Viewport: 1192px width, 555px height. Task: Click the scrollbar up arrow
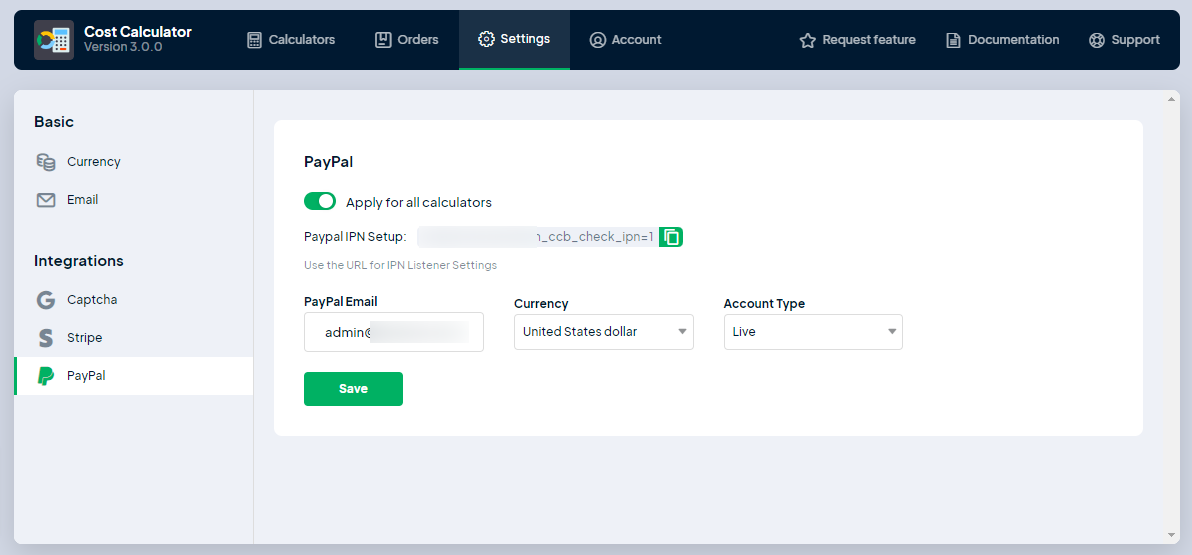1171,99
